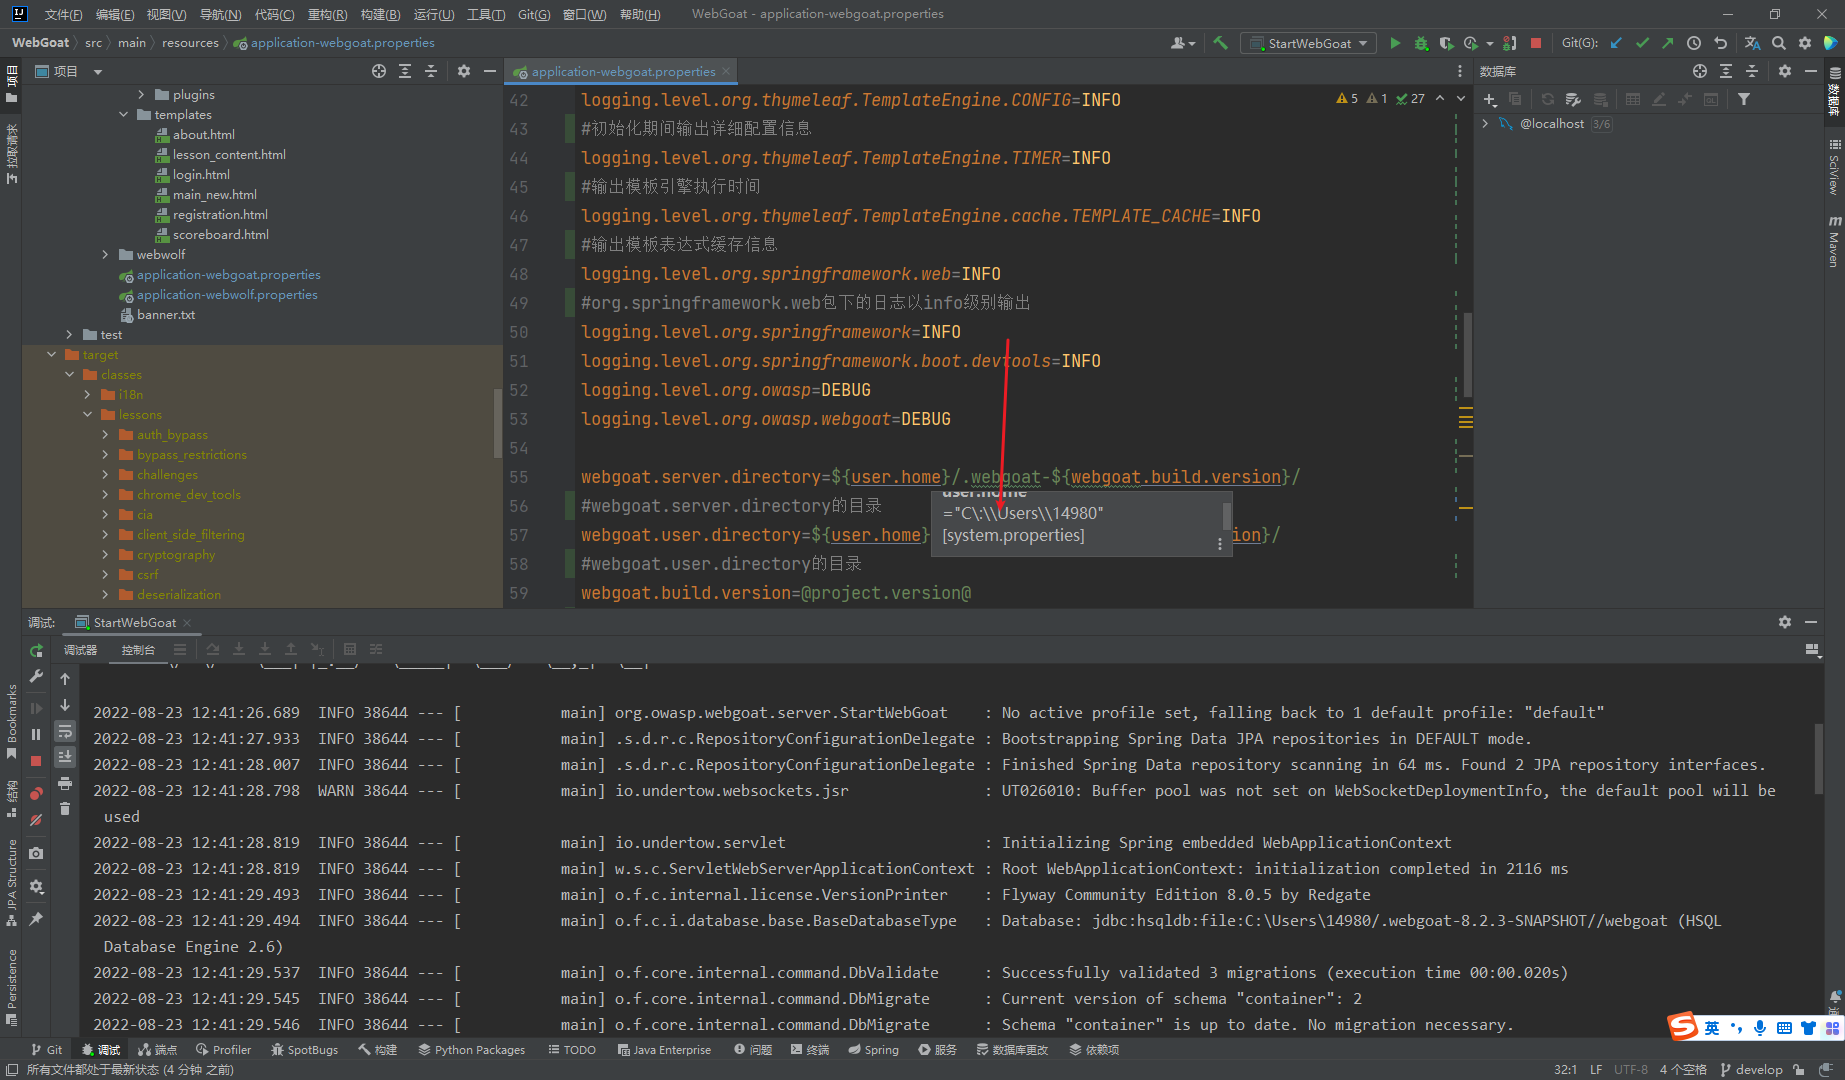Pause the program in the debug panel
This screenshot has width=1845, height=1080.
(x=36, y=735)
